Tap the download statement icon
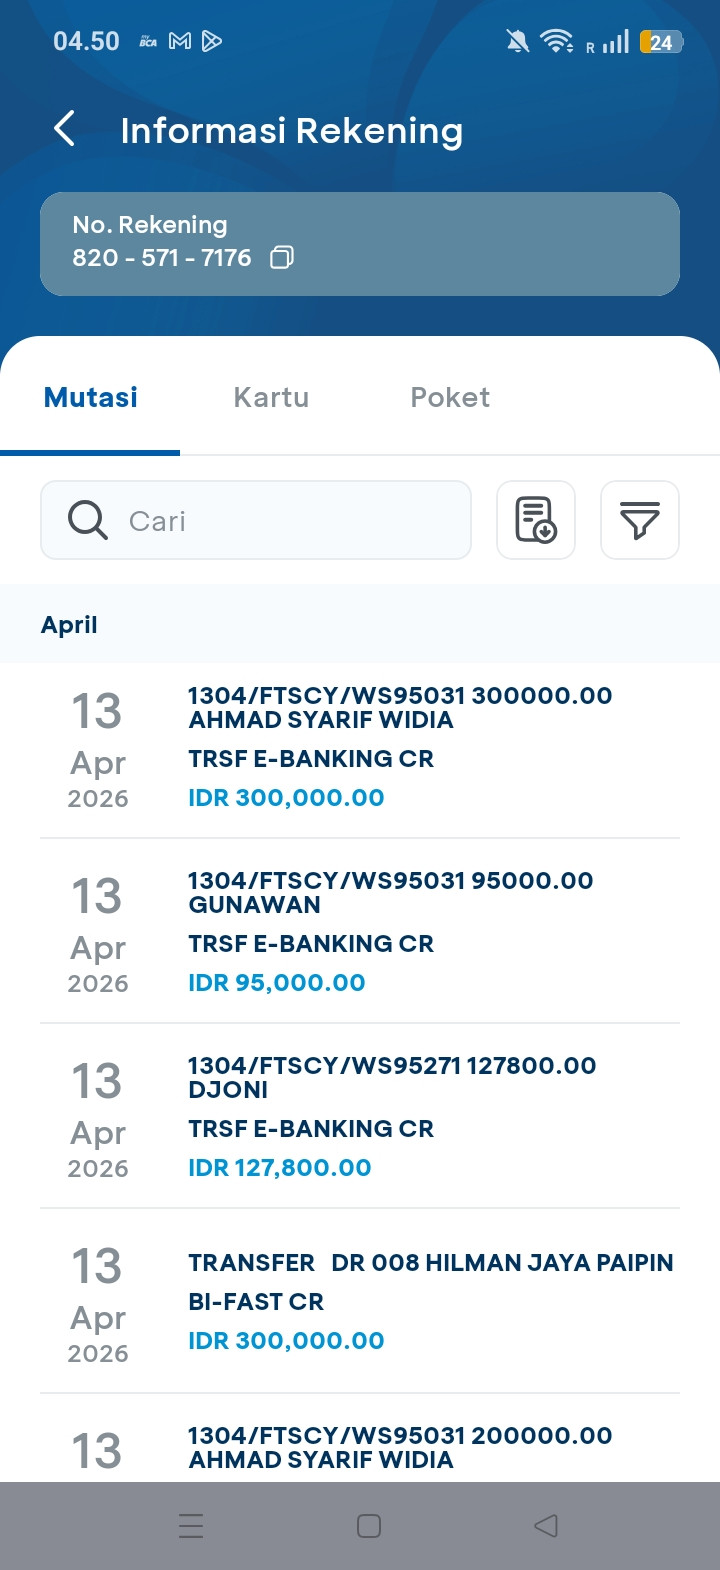Screen dimensions: 720x1570 (x=536, y=520)
